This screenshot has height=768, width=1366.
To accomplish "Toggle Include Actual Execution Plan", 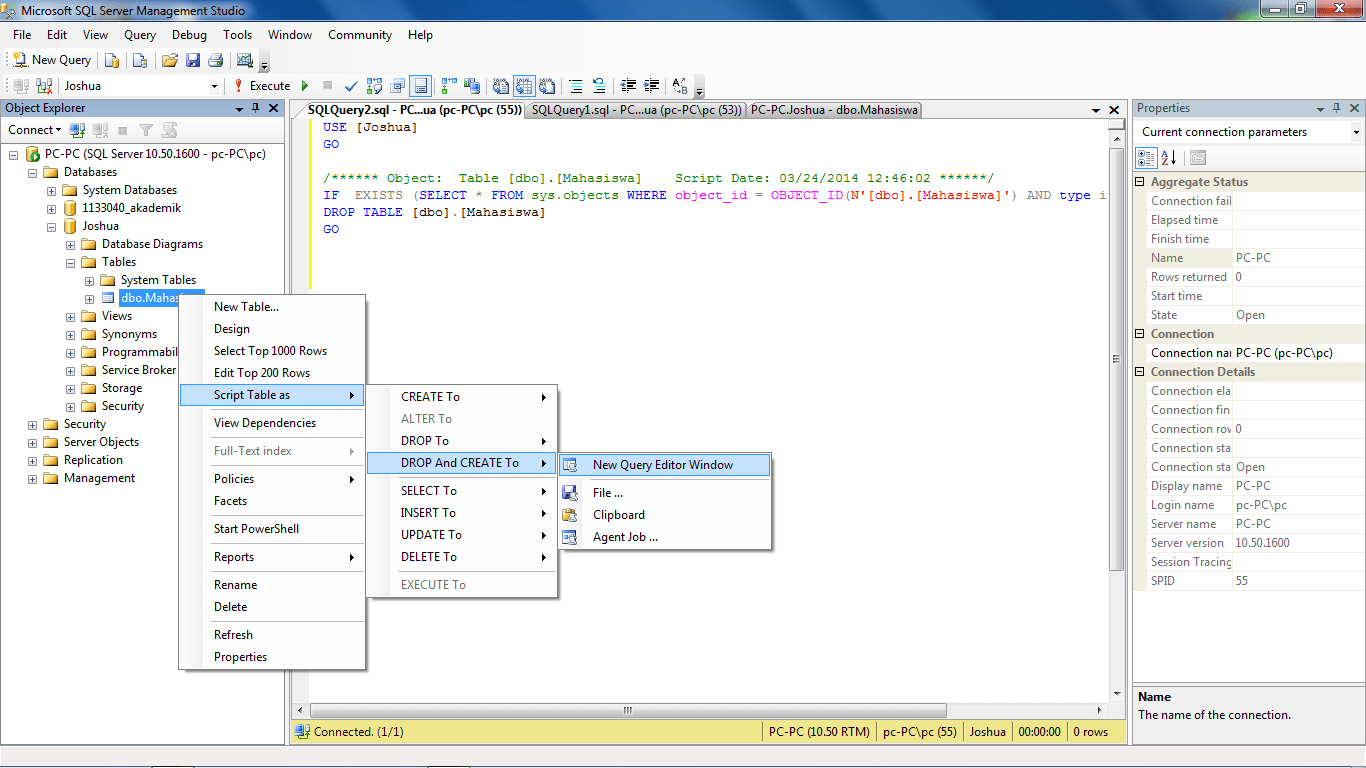I will pos(447,86).
